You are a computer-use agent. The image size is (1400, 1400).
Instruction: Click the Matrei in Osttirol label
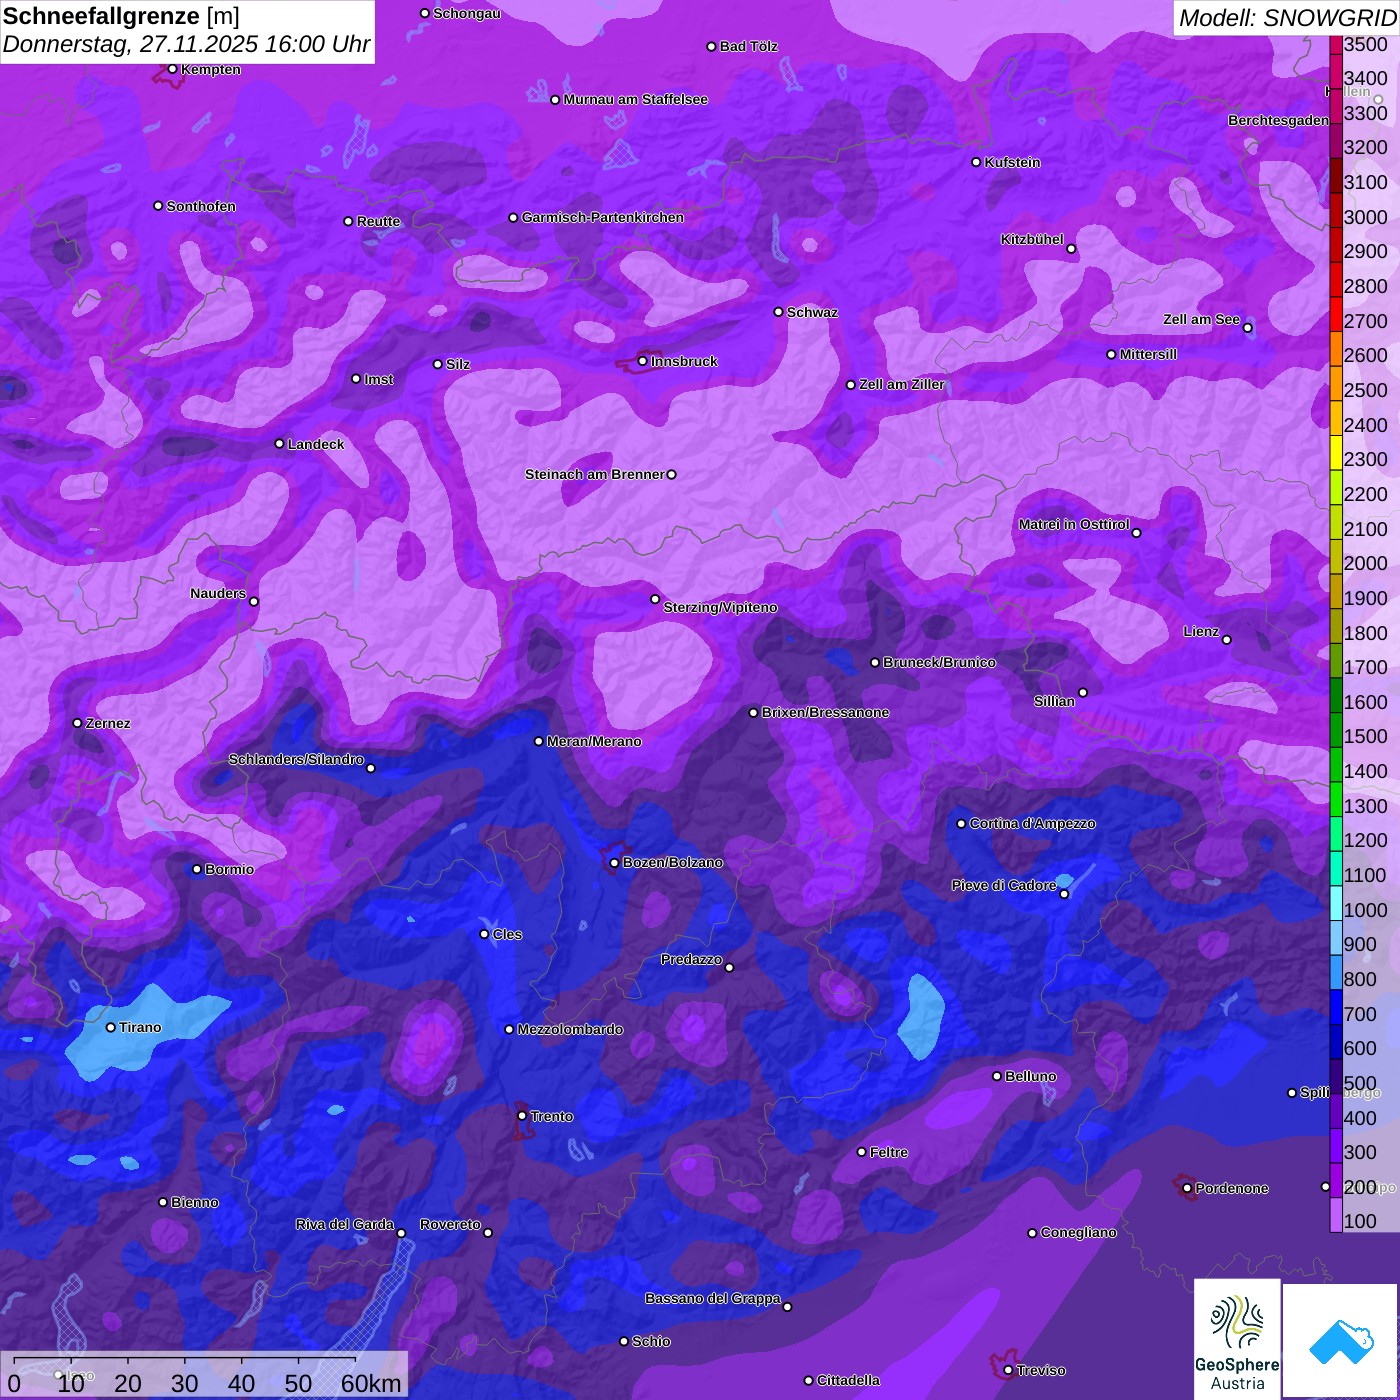[x=1074, y=524]
